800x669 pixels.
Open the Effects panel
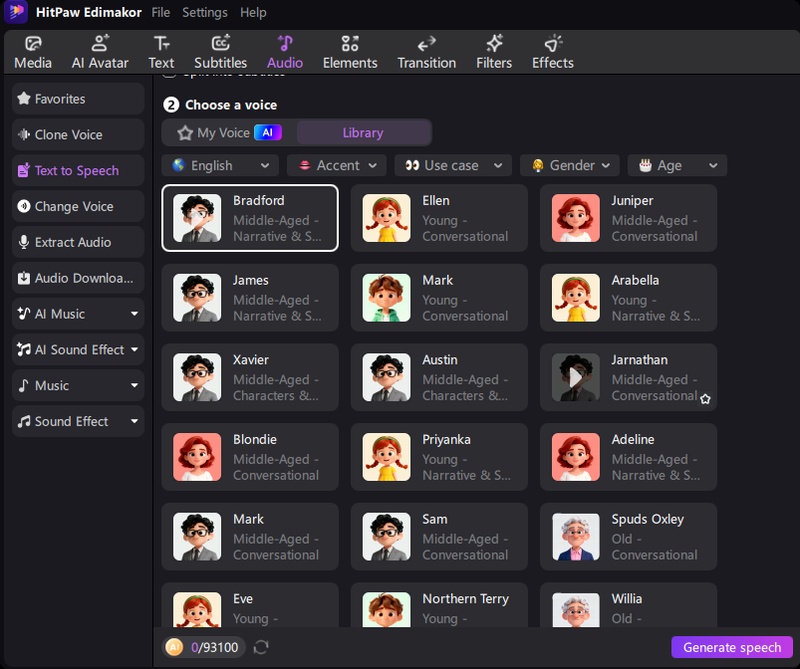(x=553, y=52)
